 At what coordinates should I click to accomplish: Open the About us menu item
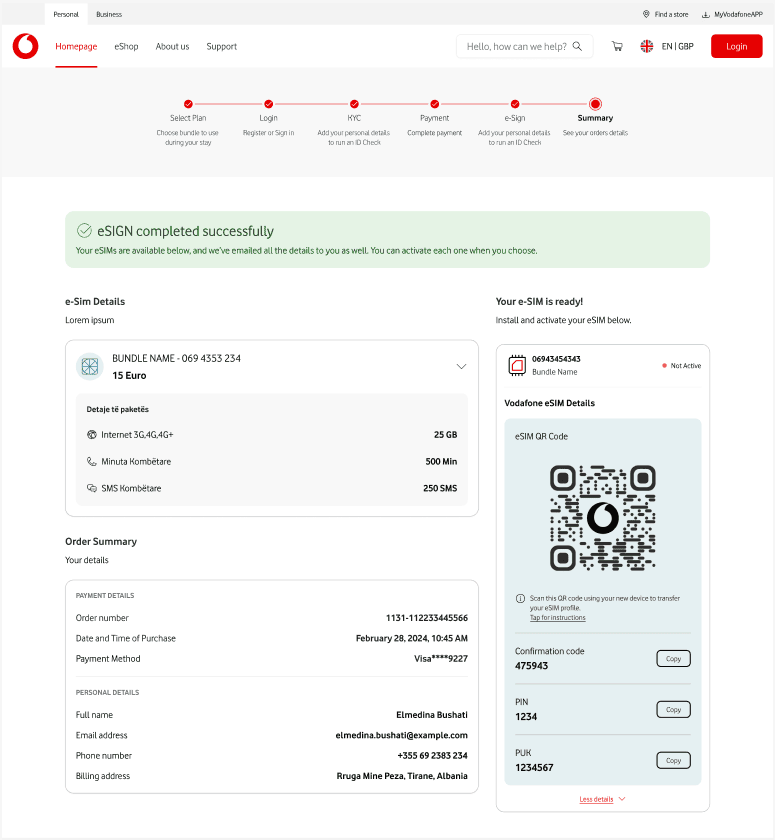[172, 47]
